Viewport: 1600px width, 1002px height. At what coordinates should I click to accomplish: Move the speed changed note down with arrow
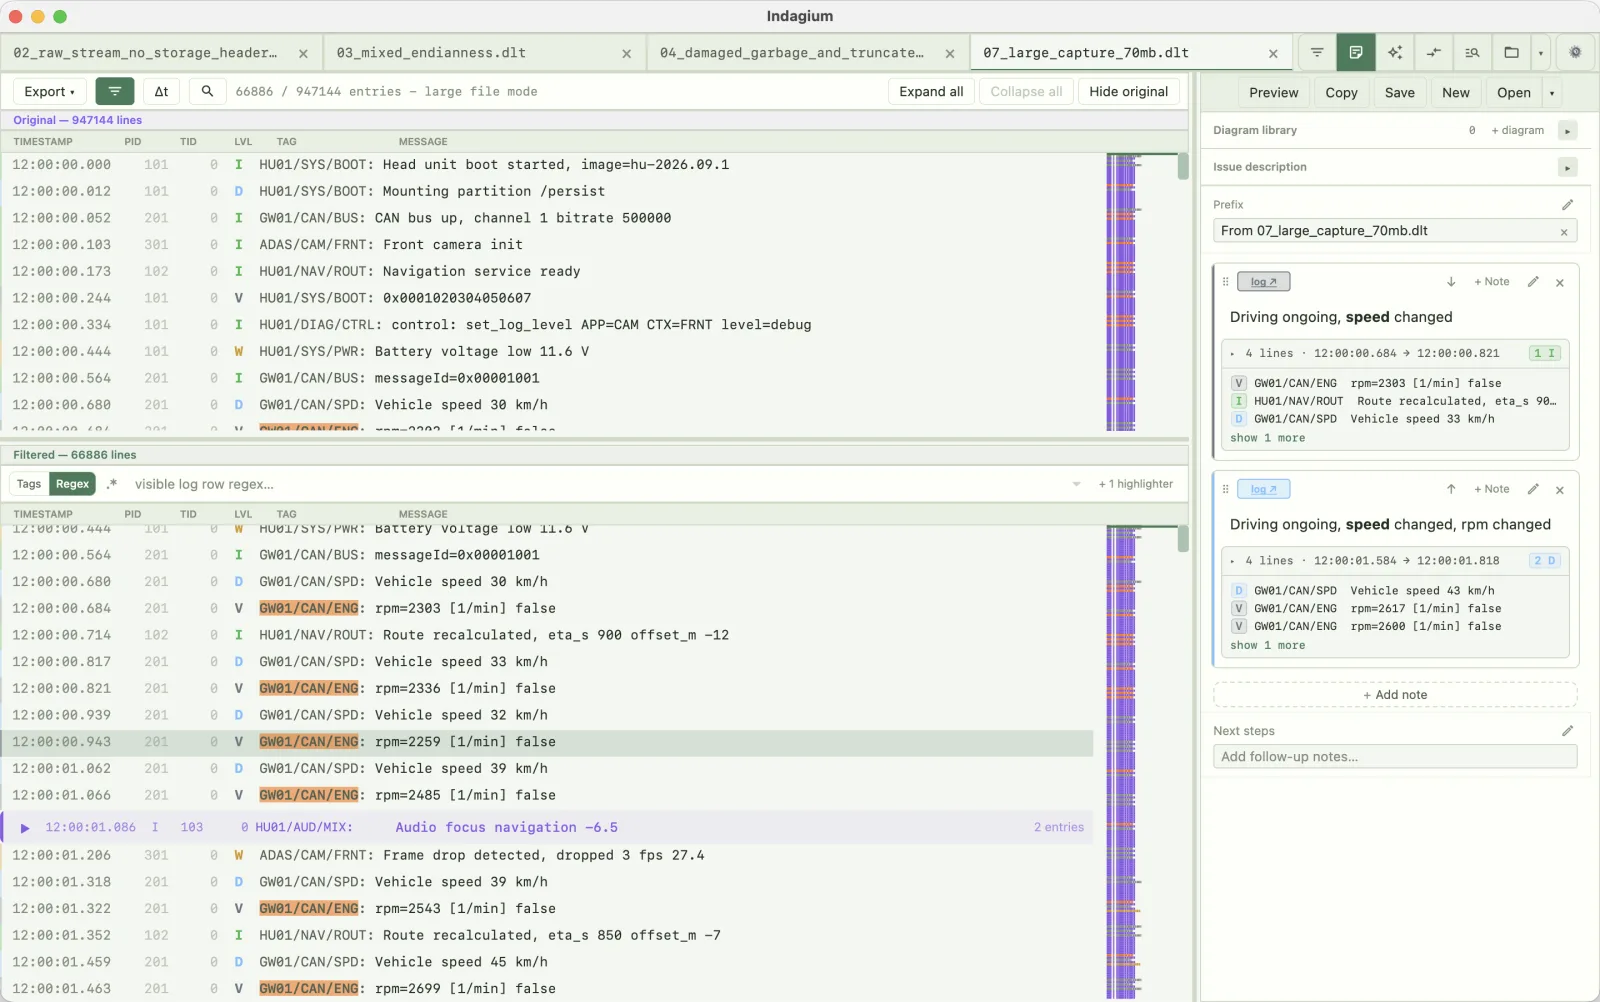tap(1451, 282)
